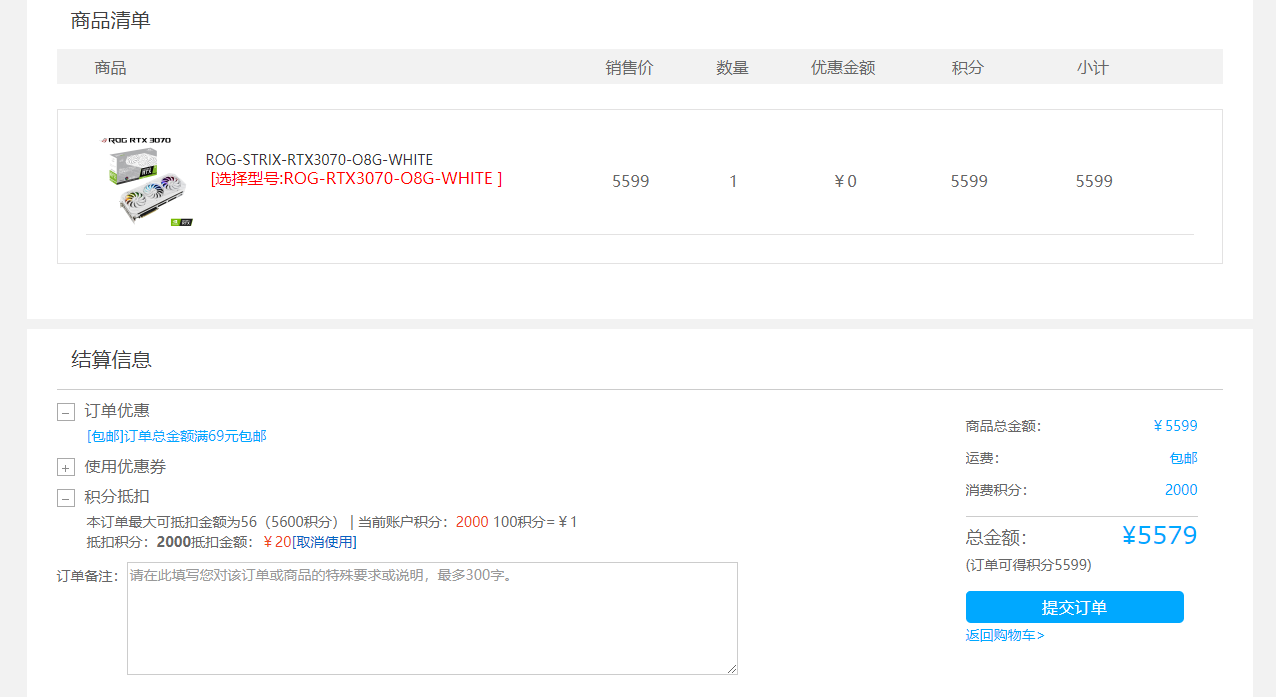
Task: Click the 商品 column header
Action: (x=110, y=67)
